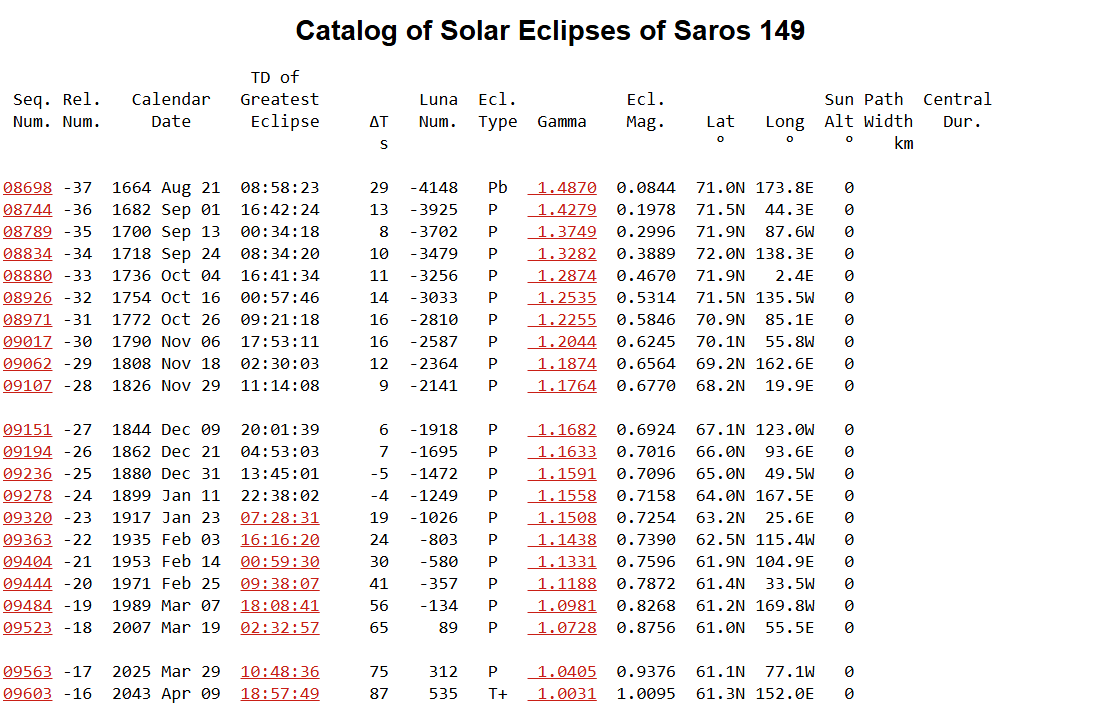1110x705 pixels.
Task: Open gamma link 1.1764
Action: pyautogui.click(x=562, y=385)
